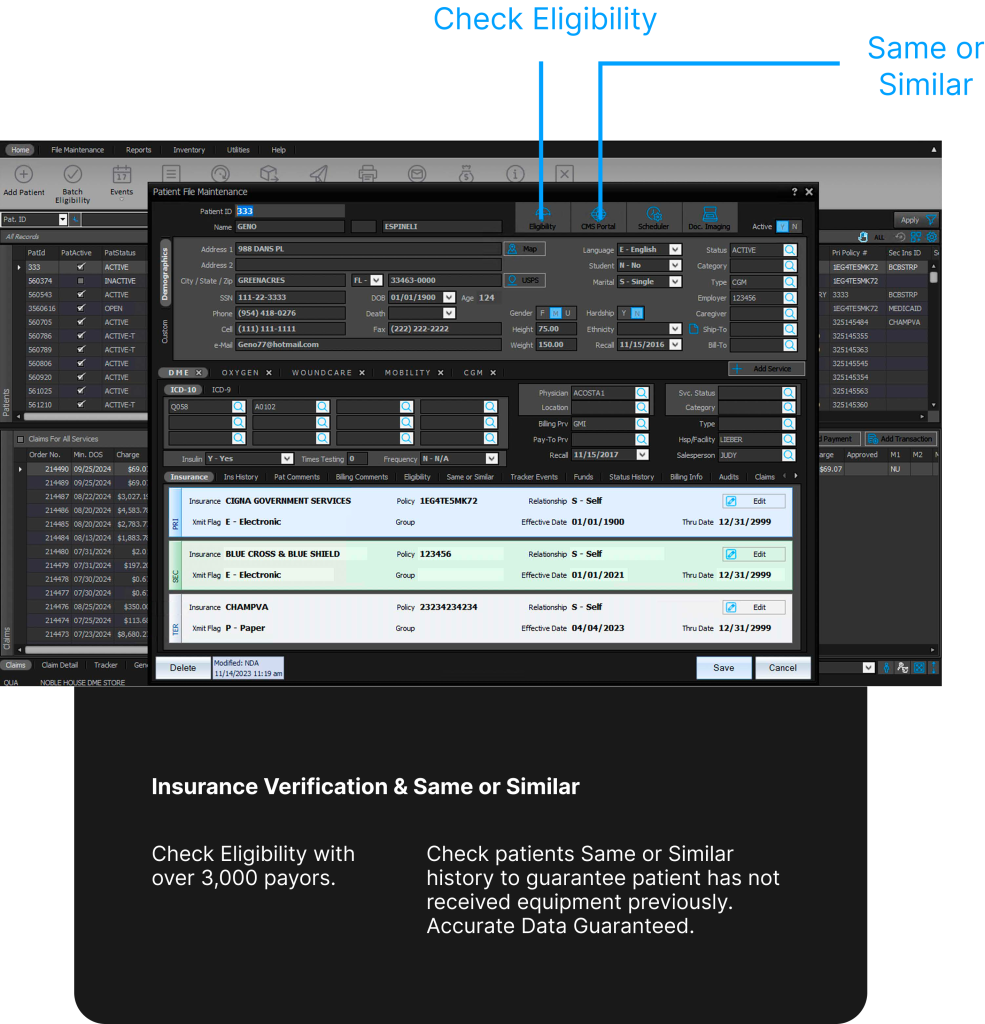This screenshot has height=1024, width=985.
Task: Select gender F on the Gender toggle
Action: [542, 313]
